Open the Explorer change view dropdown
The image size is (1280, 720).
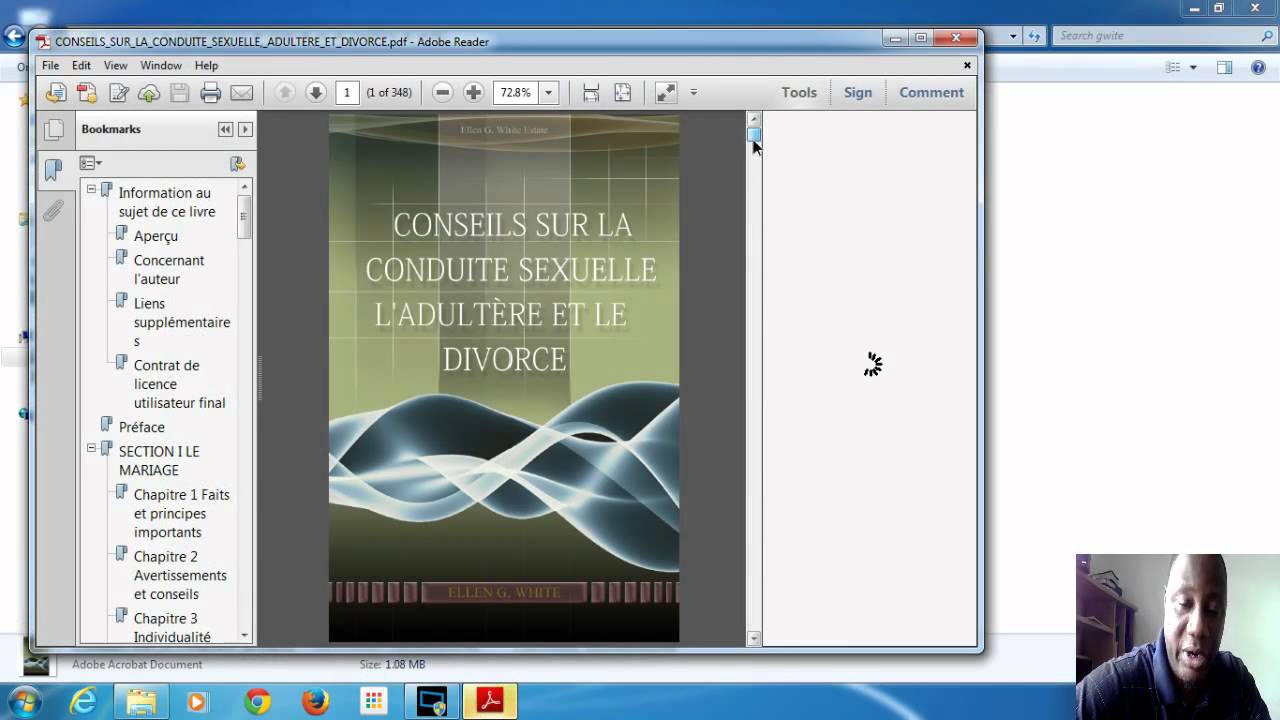1193,68
